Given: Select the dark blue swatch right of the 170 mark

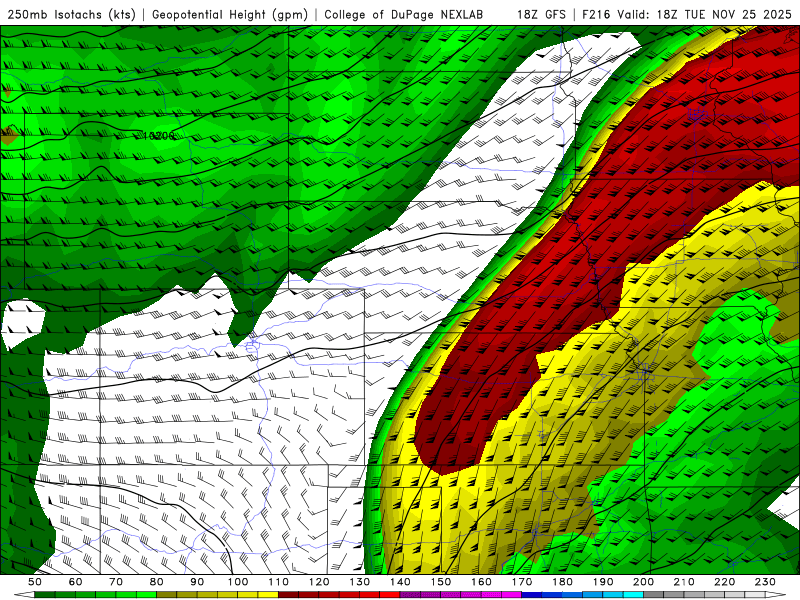Looking at the screenshot, I should (532, 595).
